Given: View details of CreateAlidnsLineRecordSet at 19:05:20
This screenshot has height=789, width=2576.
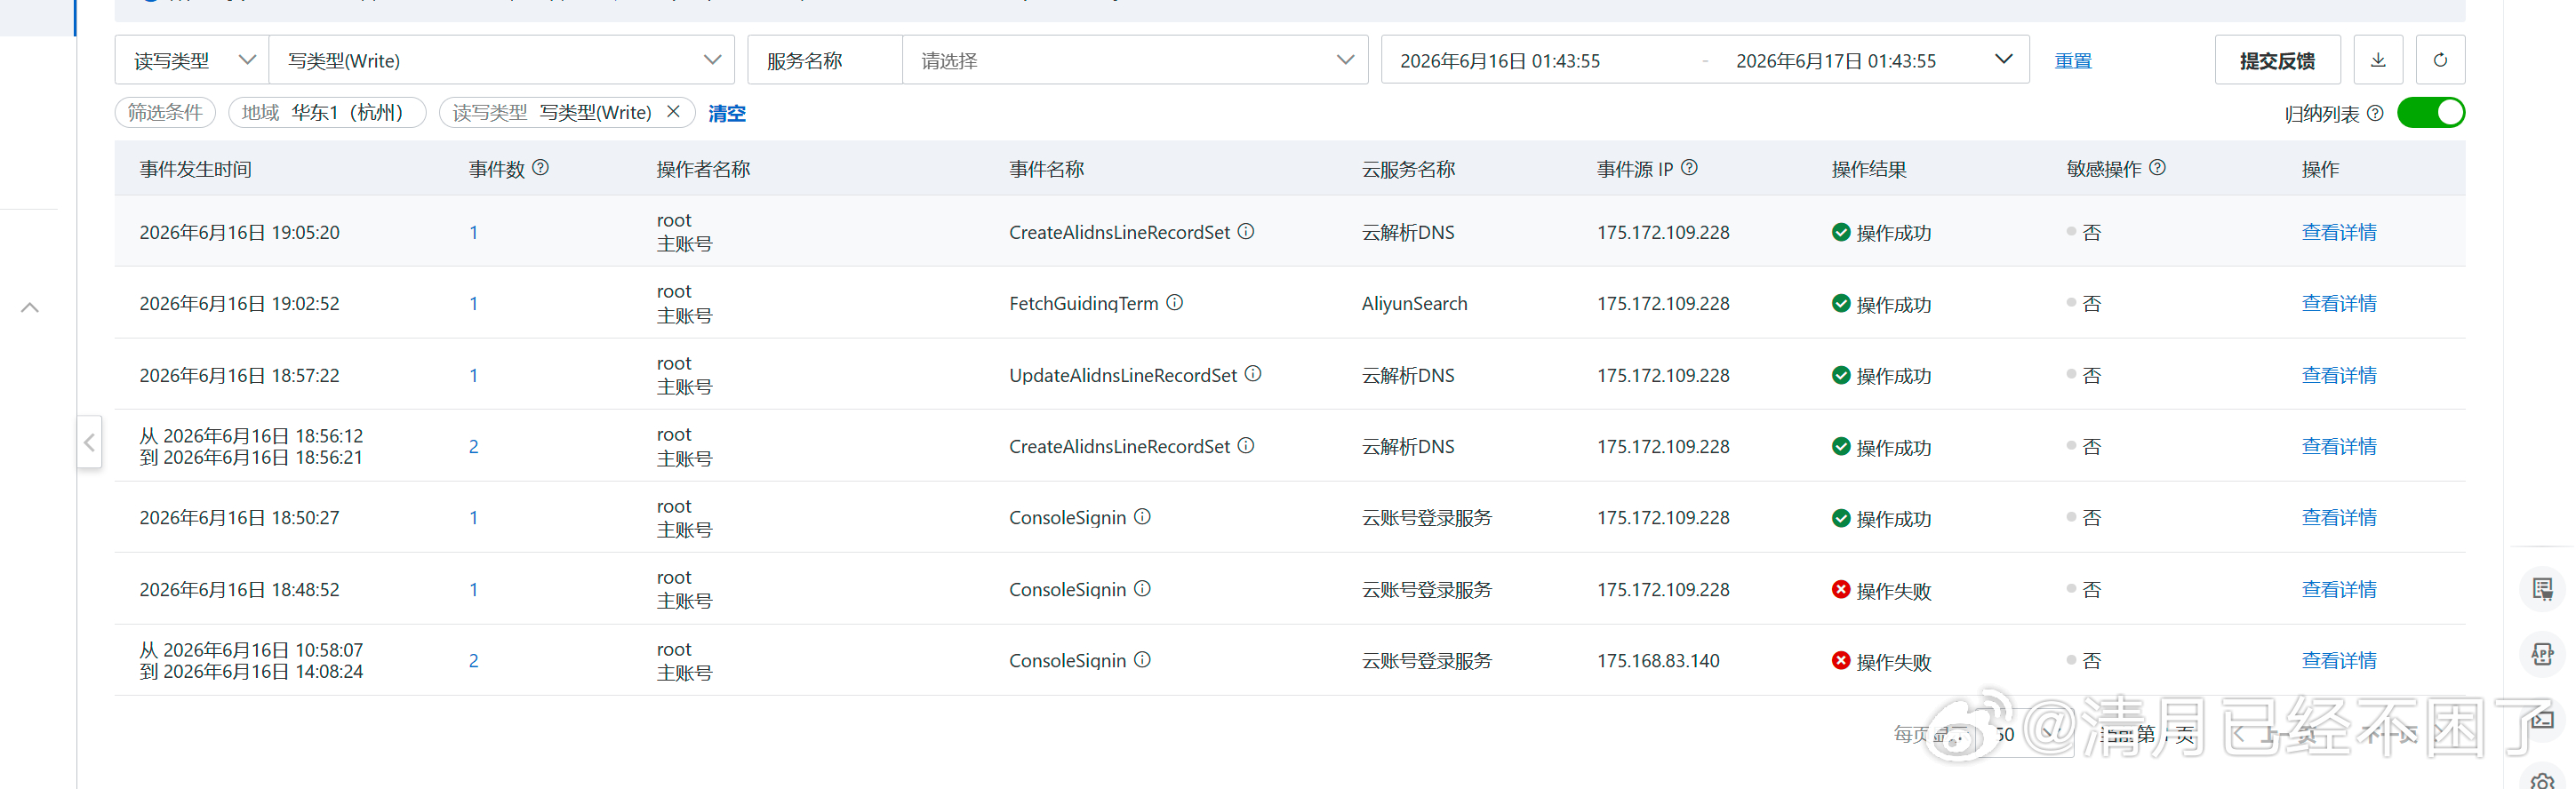Looking at the screenshot, I should point(2339,232).
